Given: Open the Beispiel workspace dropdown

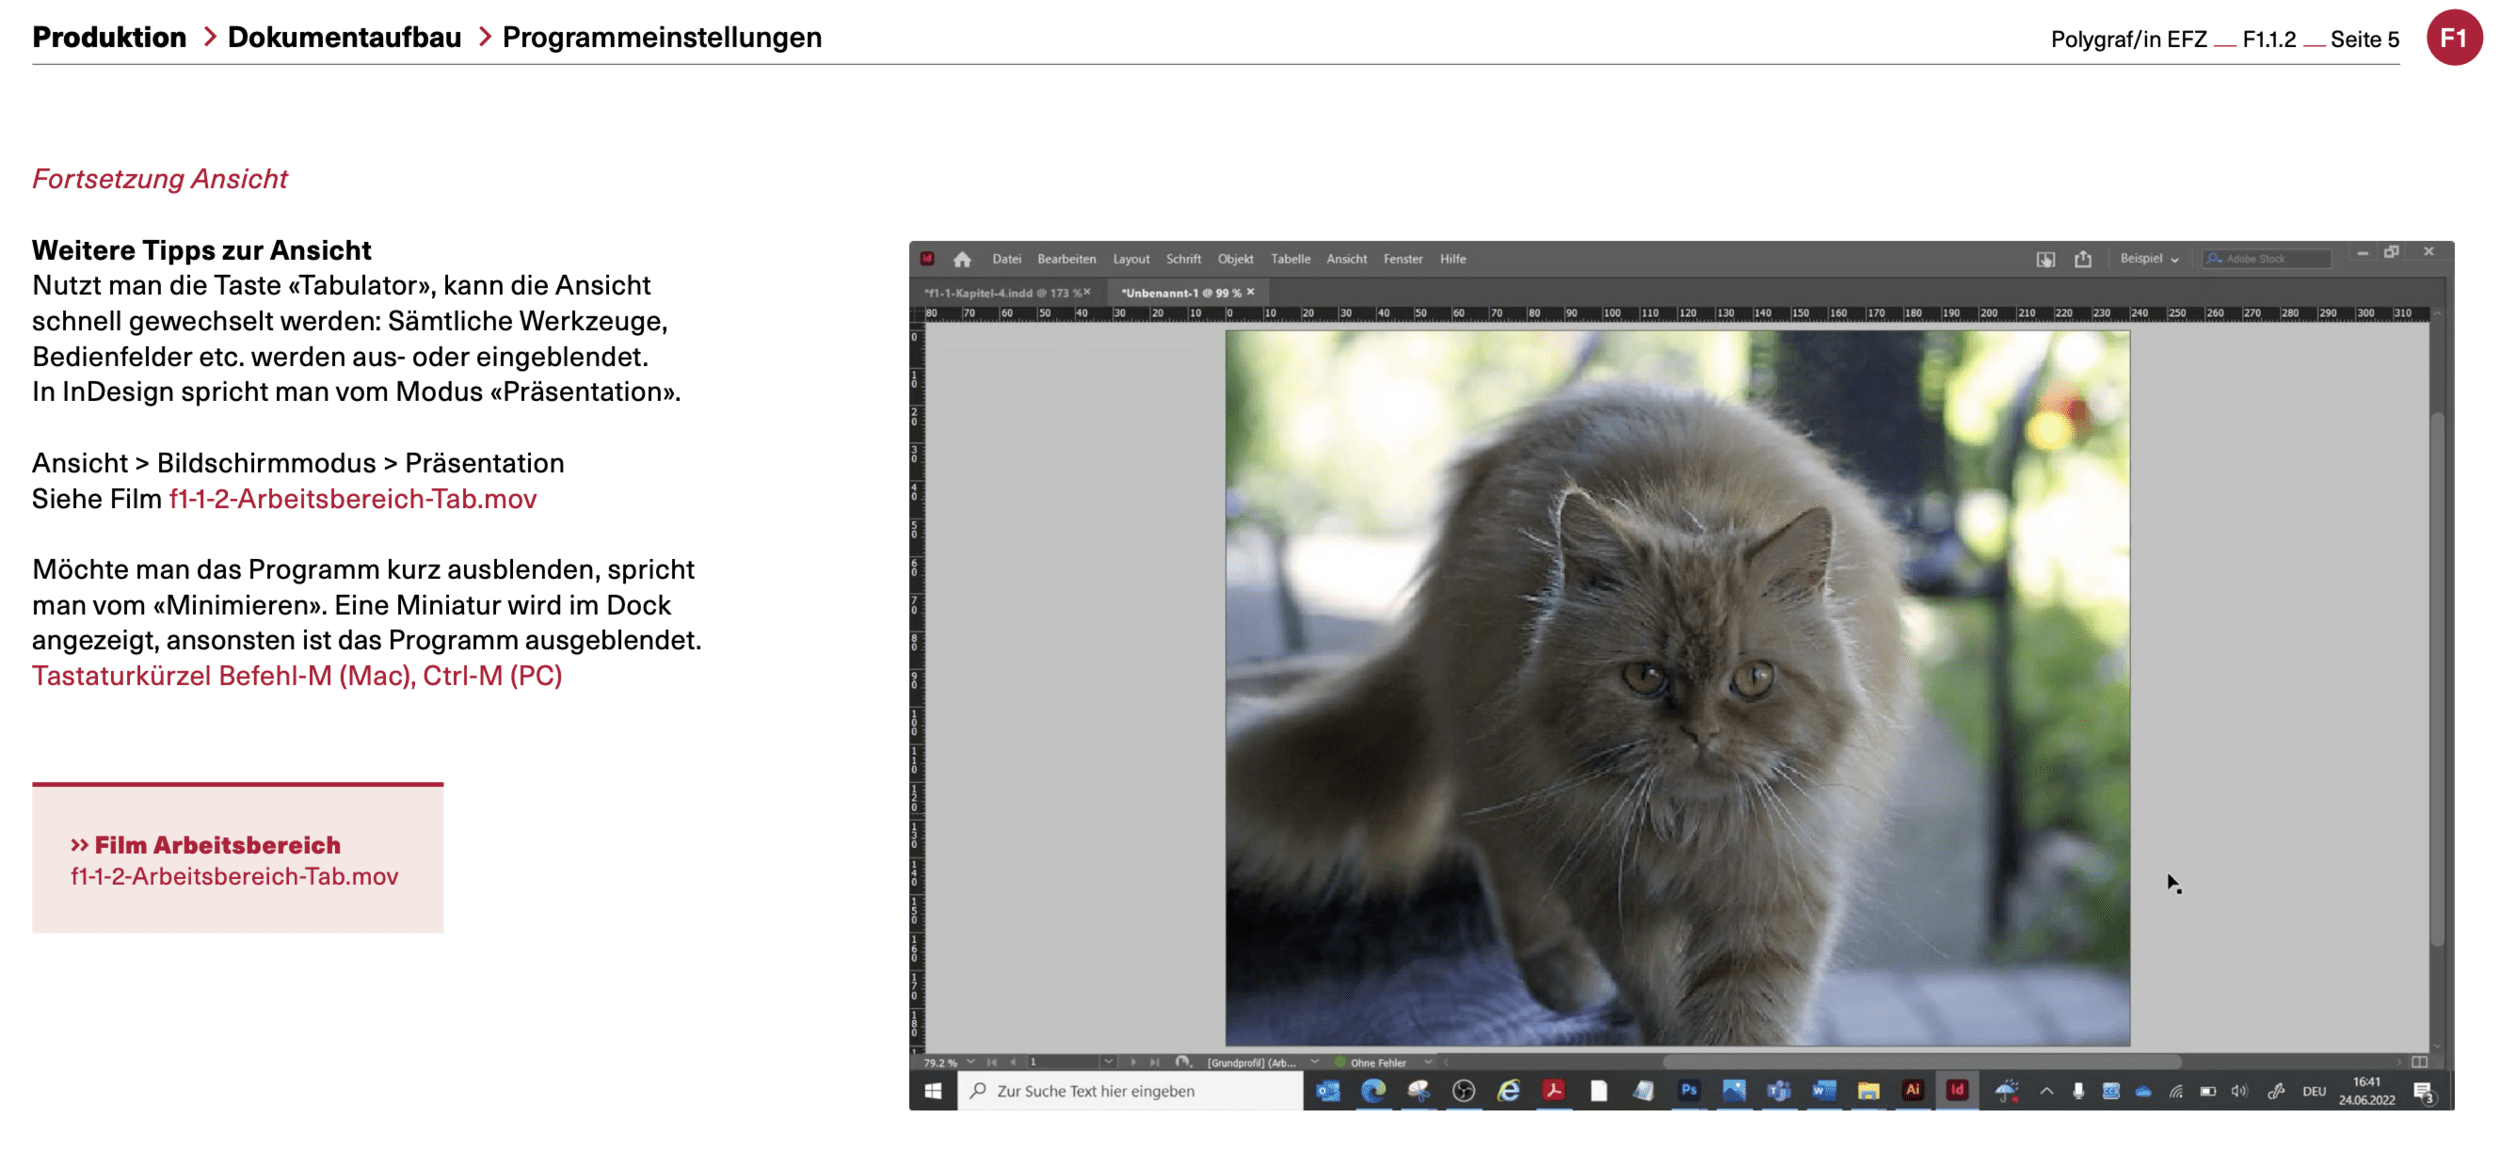Looking at the screenshot, I should click(x=2149, y=259).
